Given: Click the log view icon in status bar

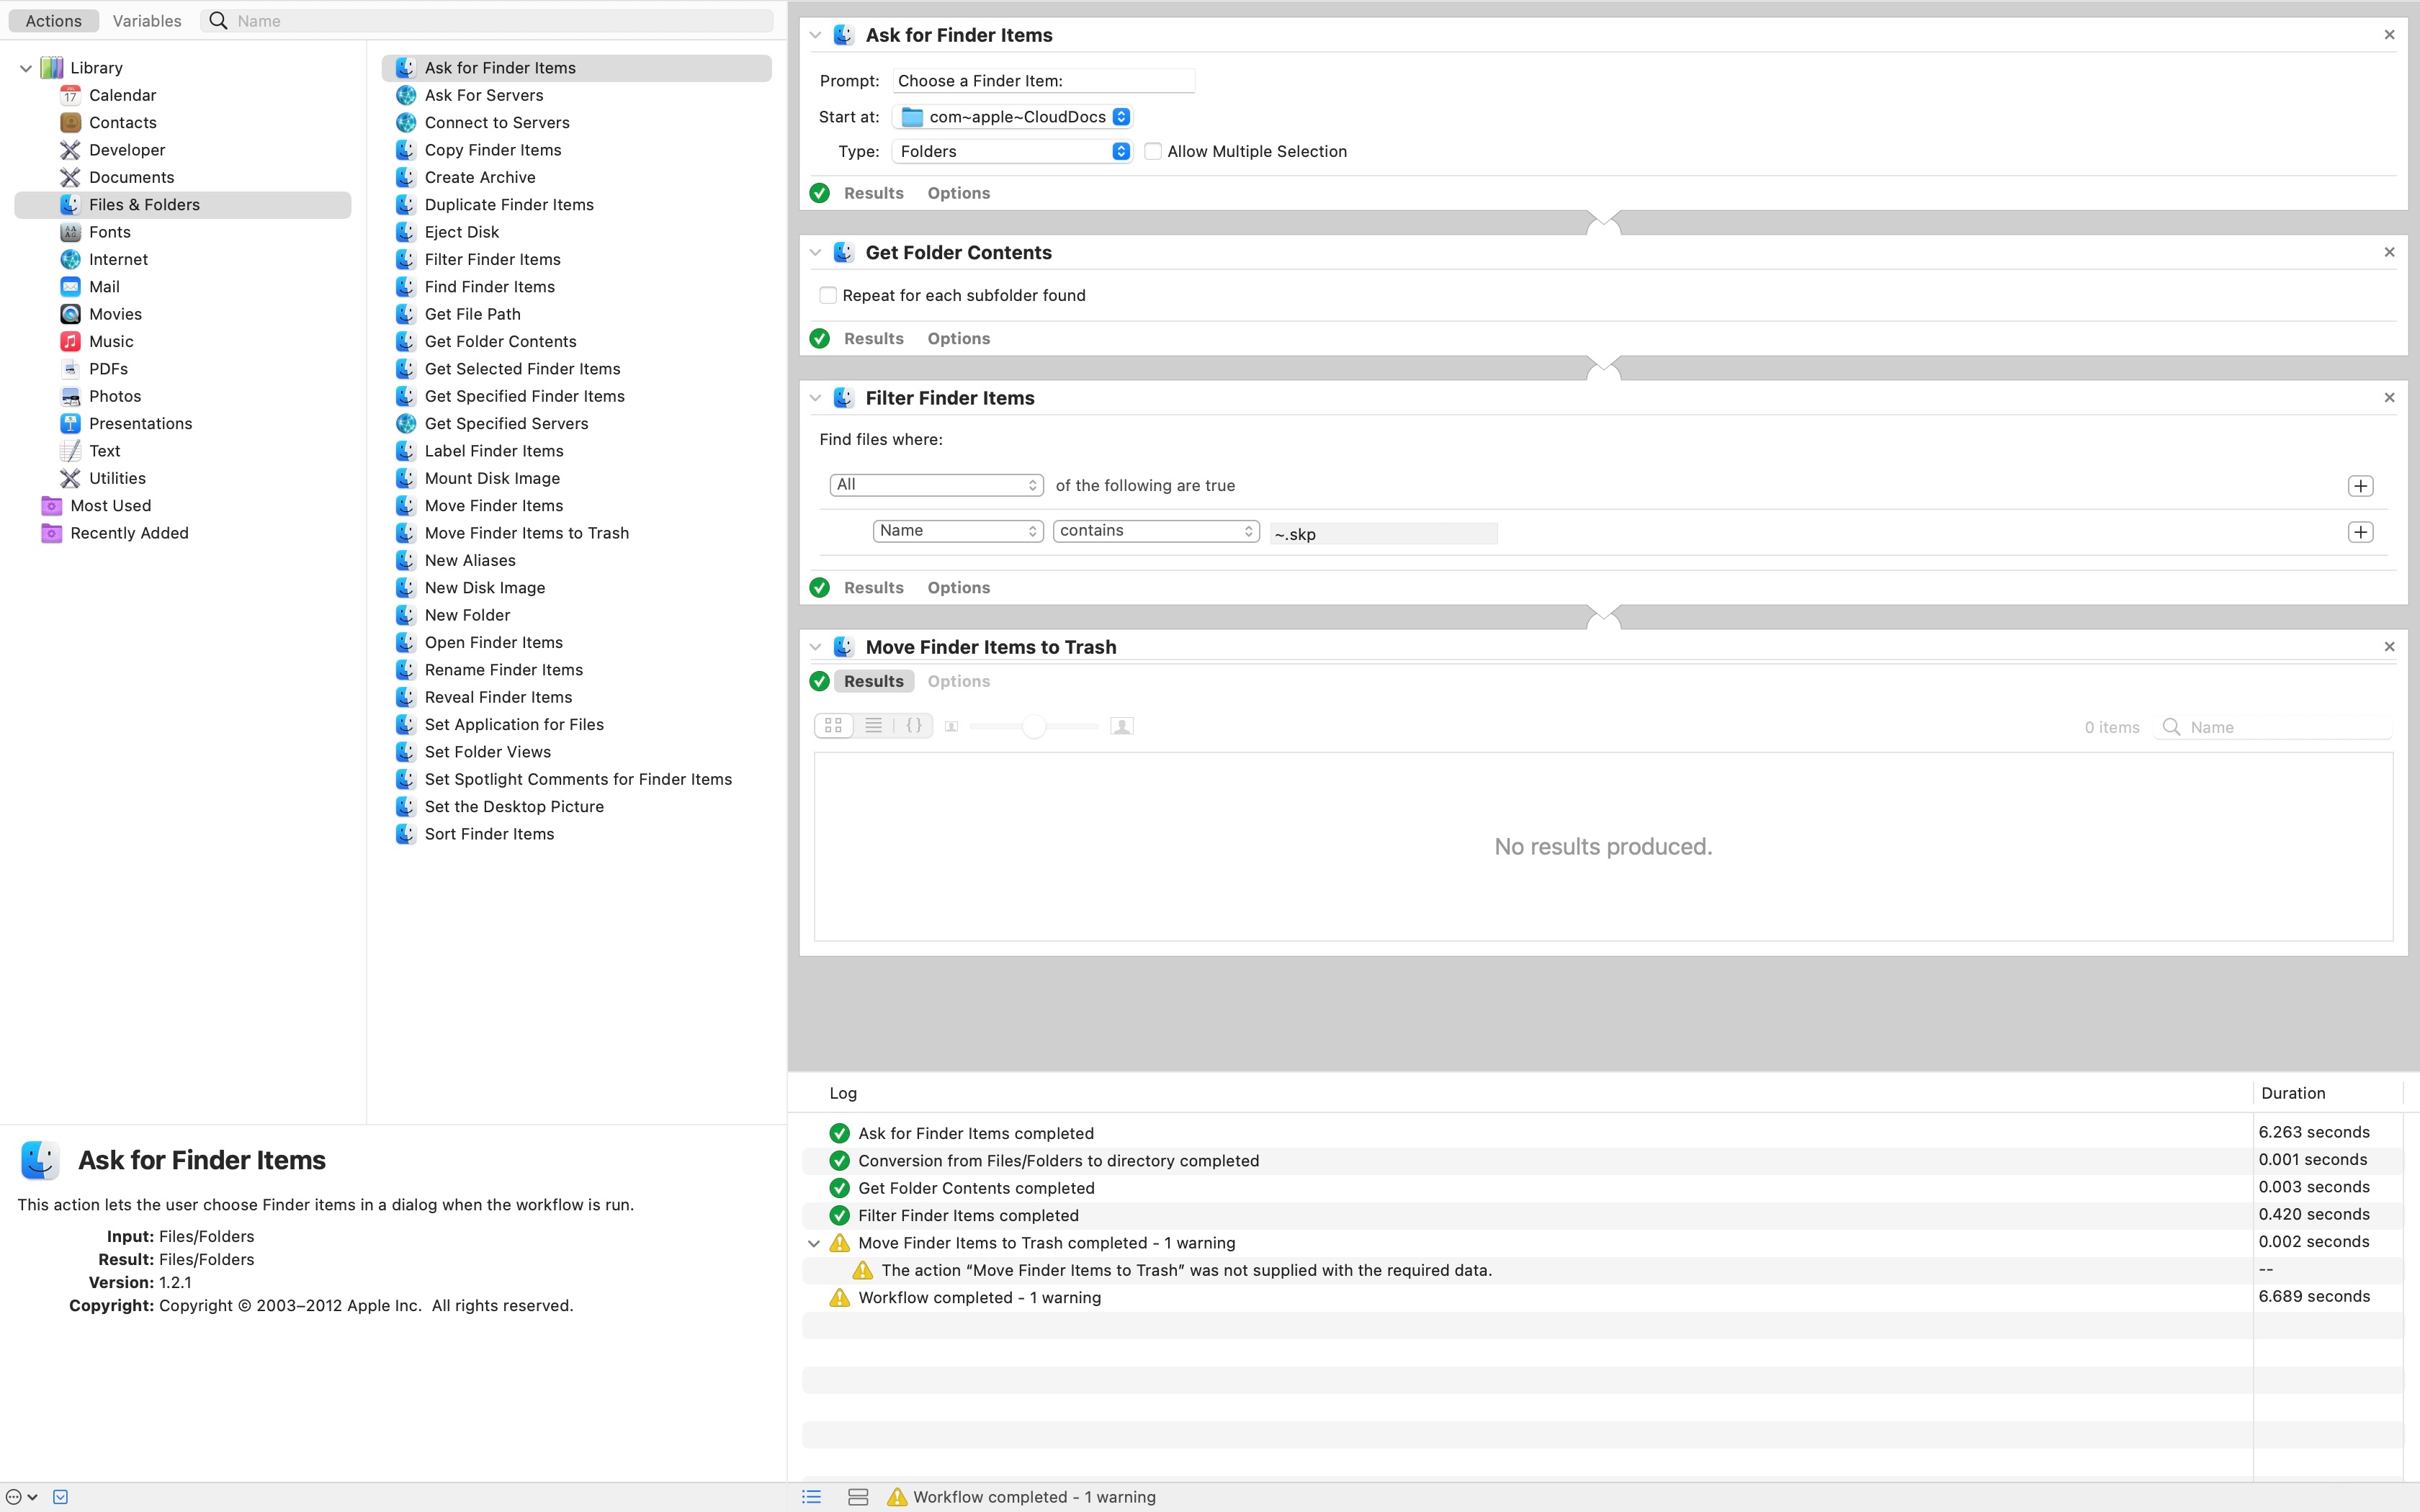Looking at the screenshot, I should 812,1497.
